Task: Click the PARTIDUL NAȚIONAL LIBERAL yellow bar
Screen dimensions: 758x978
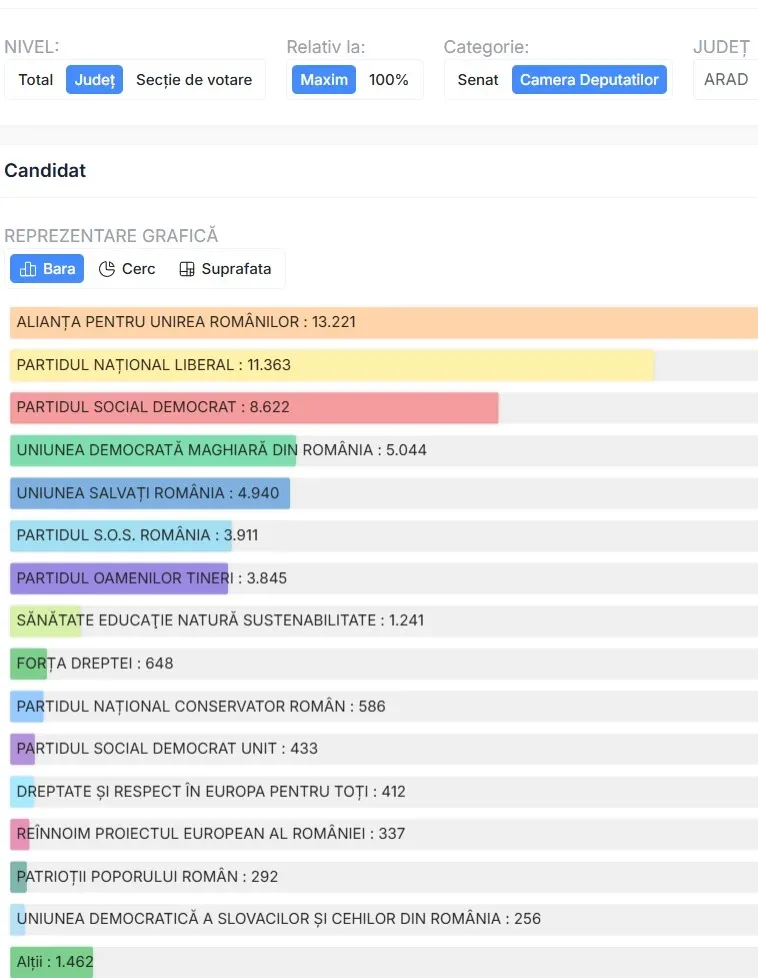Action: tap(332, 365)
